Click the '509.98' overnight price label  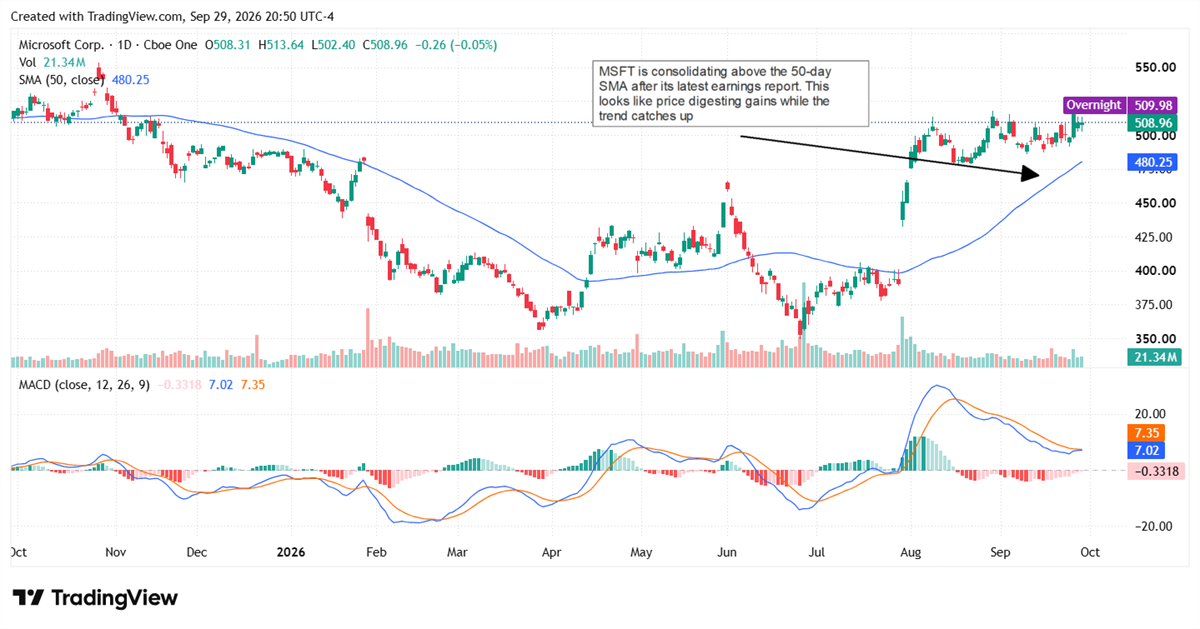pos(1153,105)
